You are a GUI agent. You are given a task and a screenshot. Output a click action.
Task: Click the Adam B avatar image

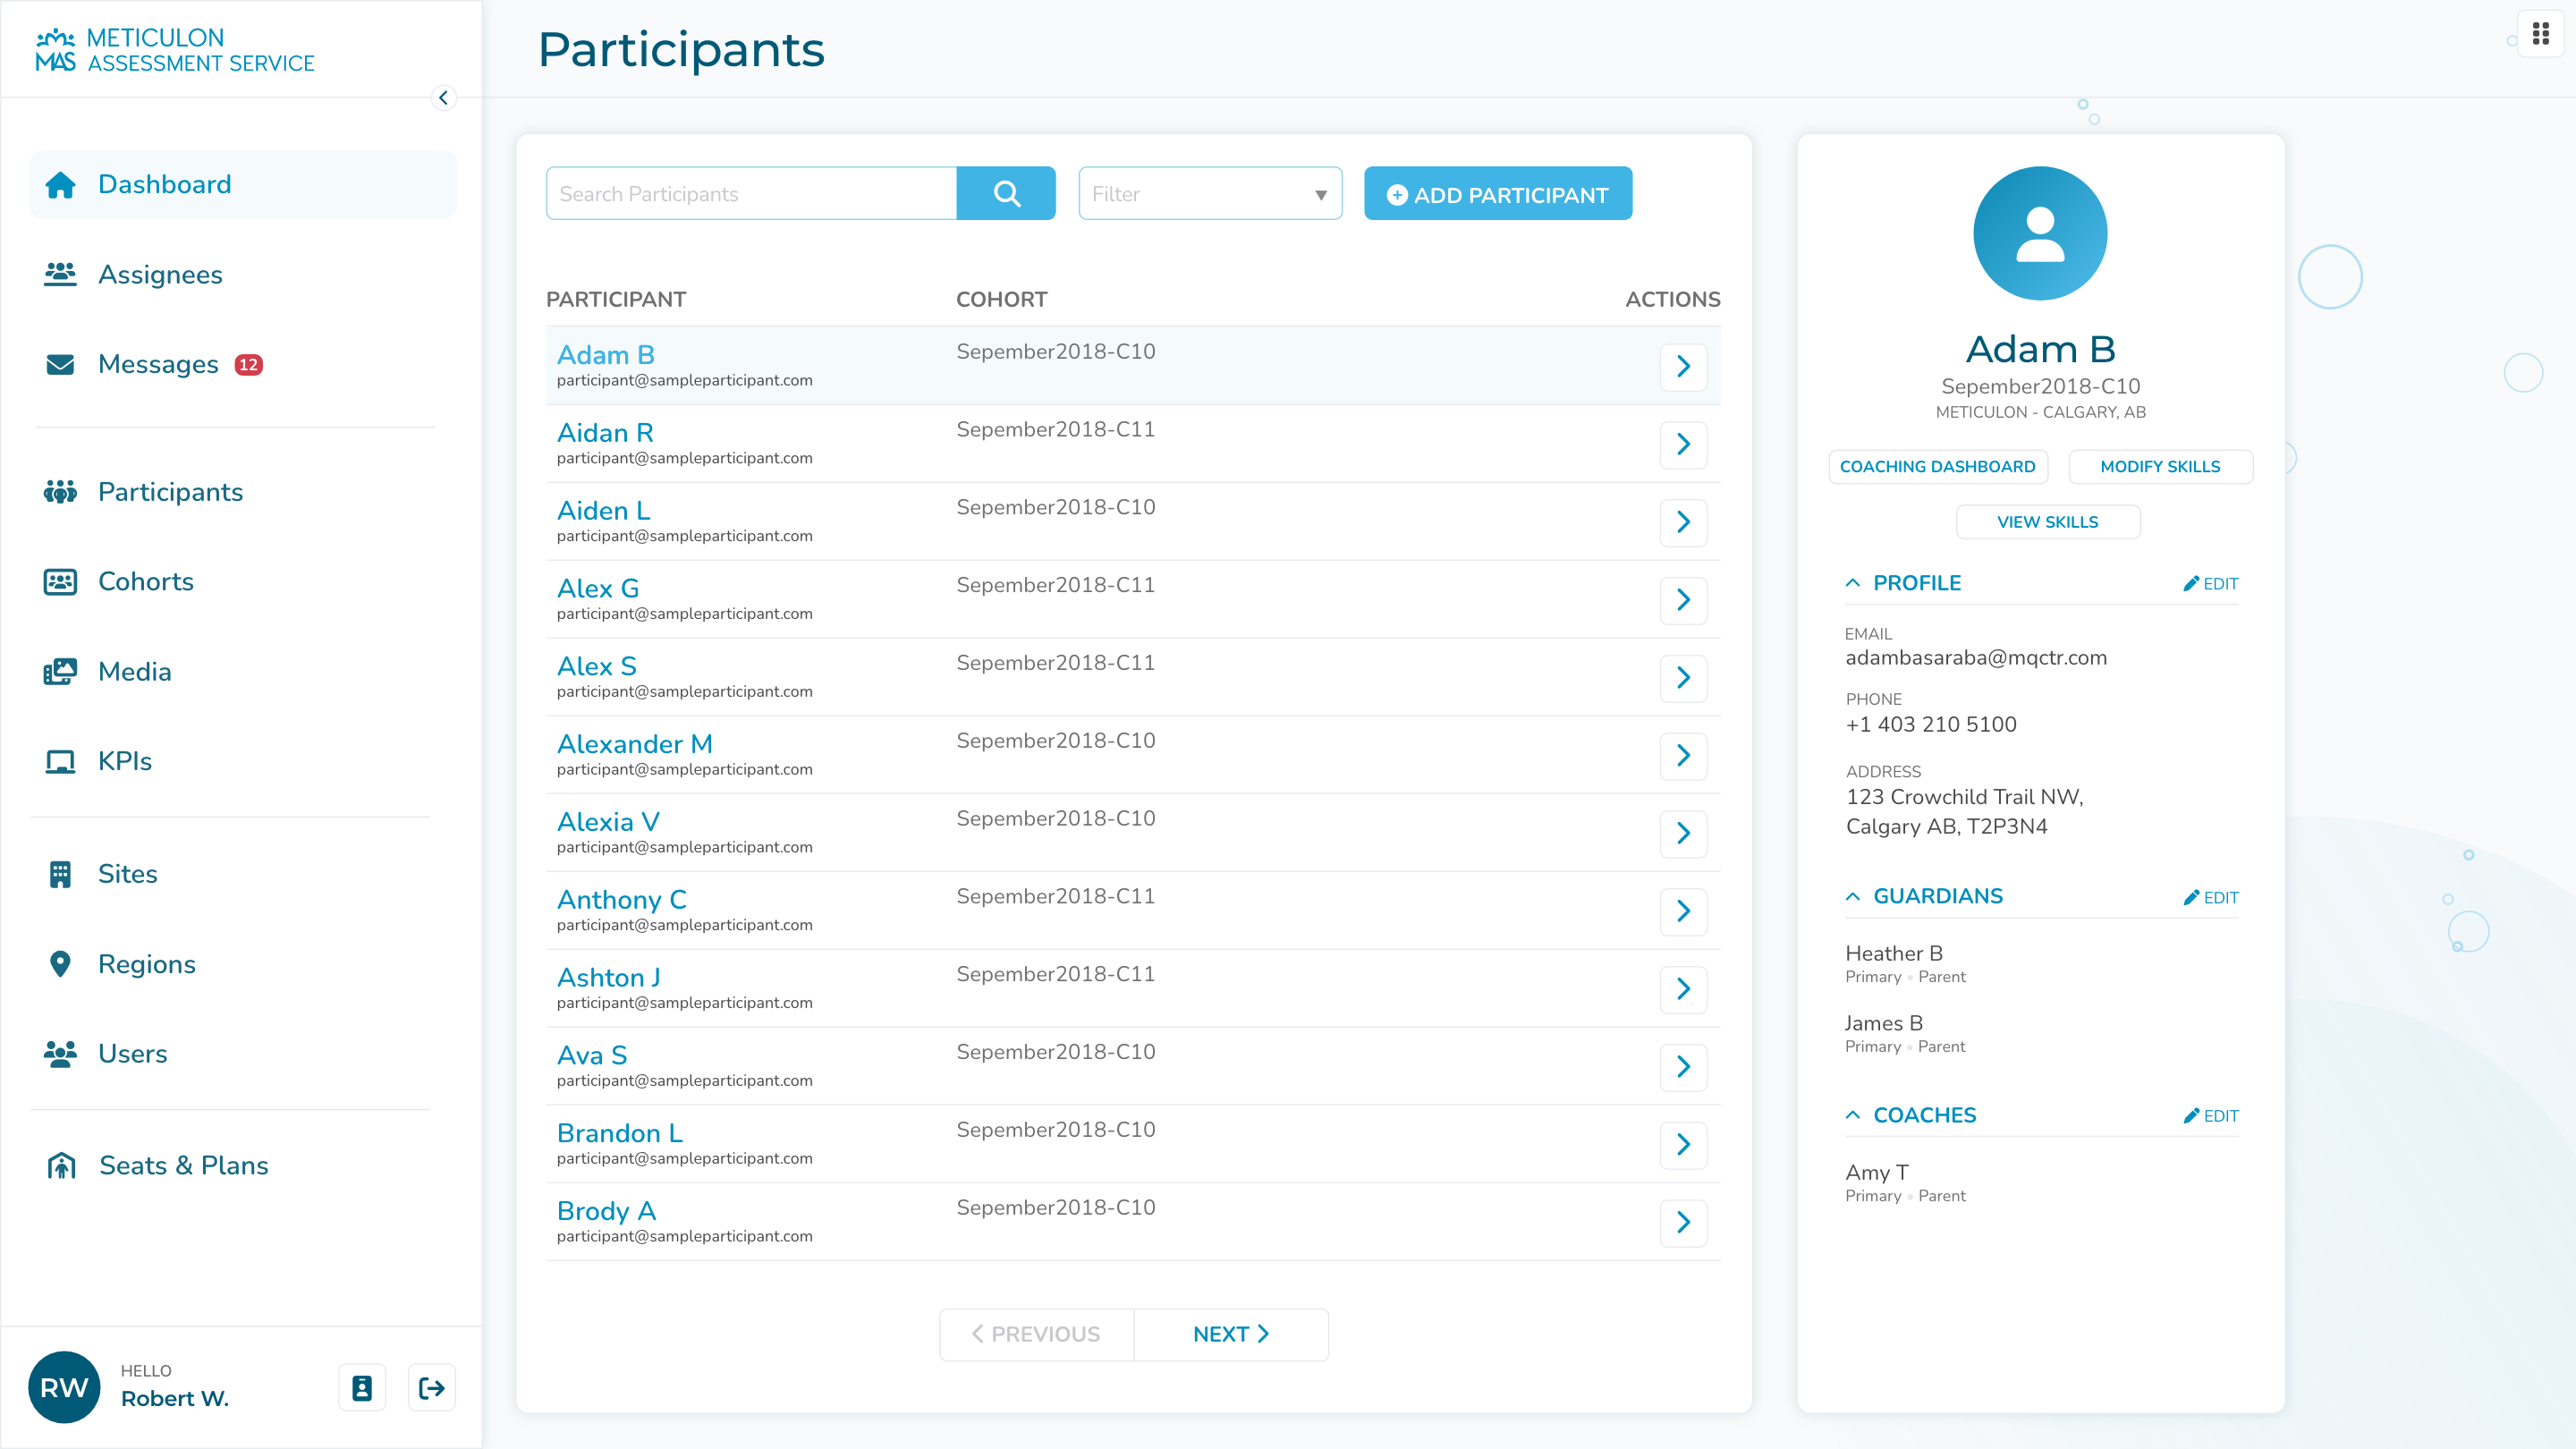pyautogui.click(x=2040, y=233)
